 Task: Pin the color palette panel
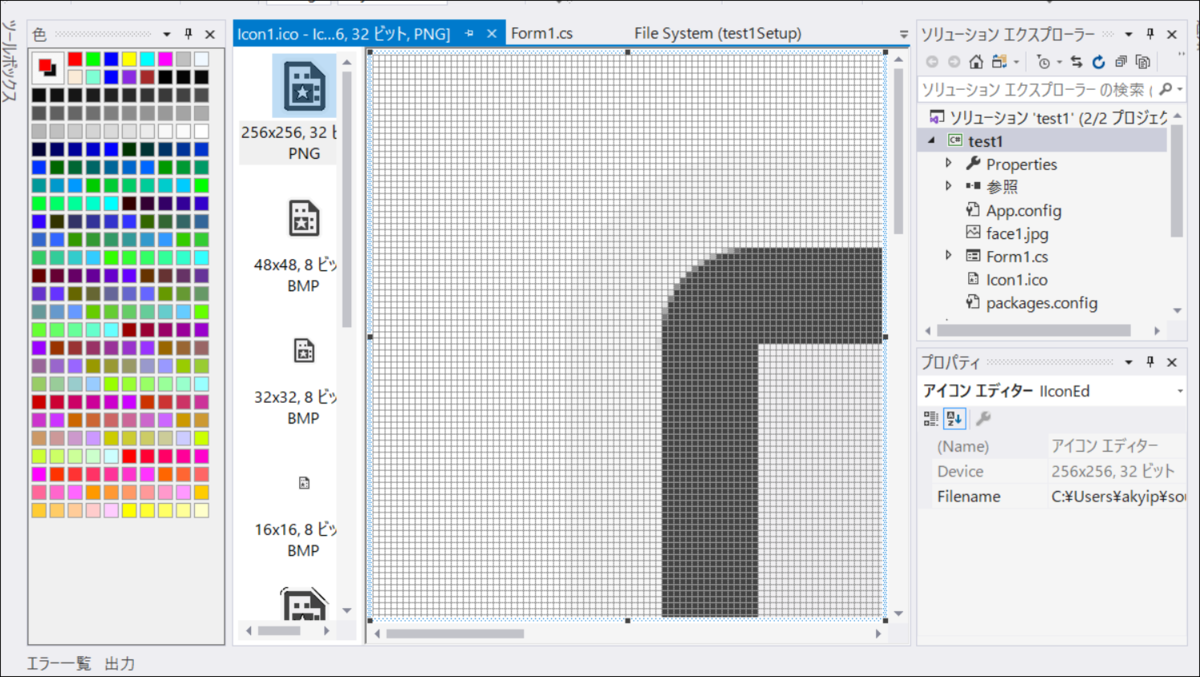pyautogui.click(x=188, y=34)
